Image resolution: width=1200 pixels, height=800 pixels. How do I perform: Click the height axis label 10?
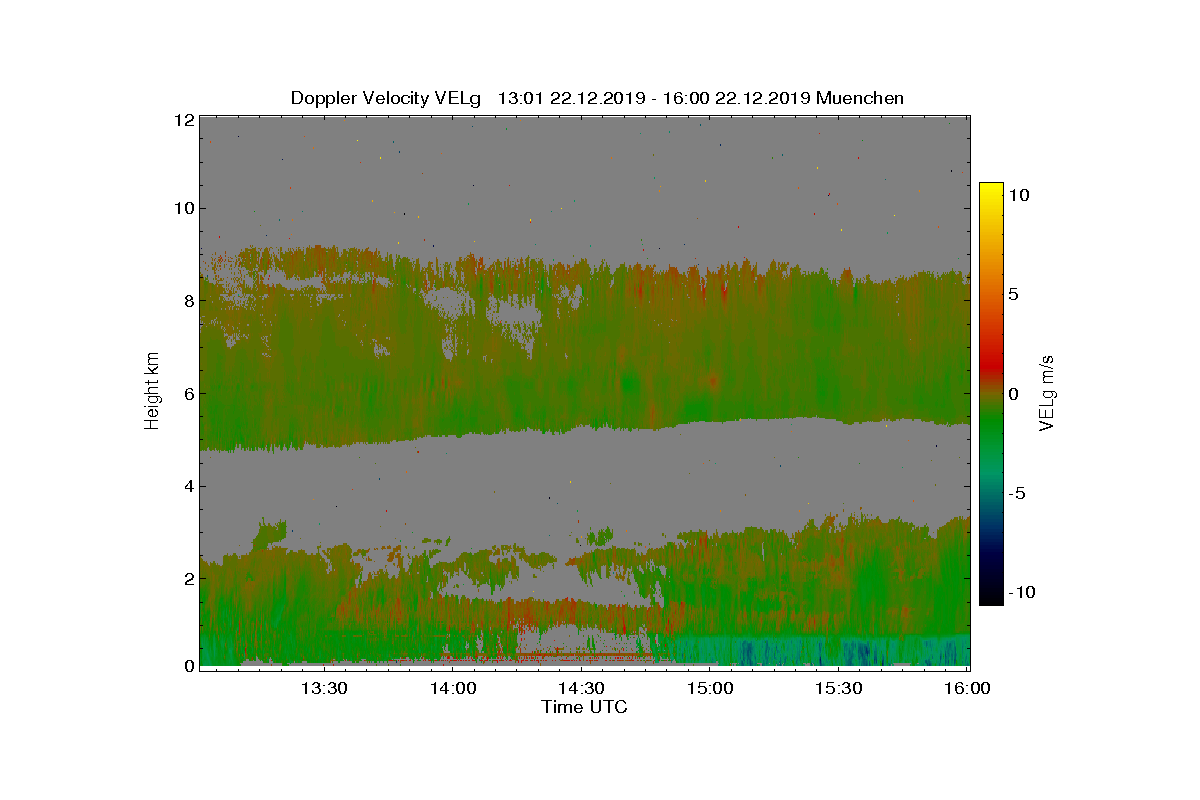(183, 209)
